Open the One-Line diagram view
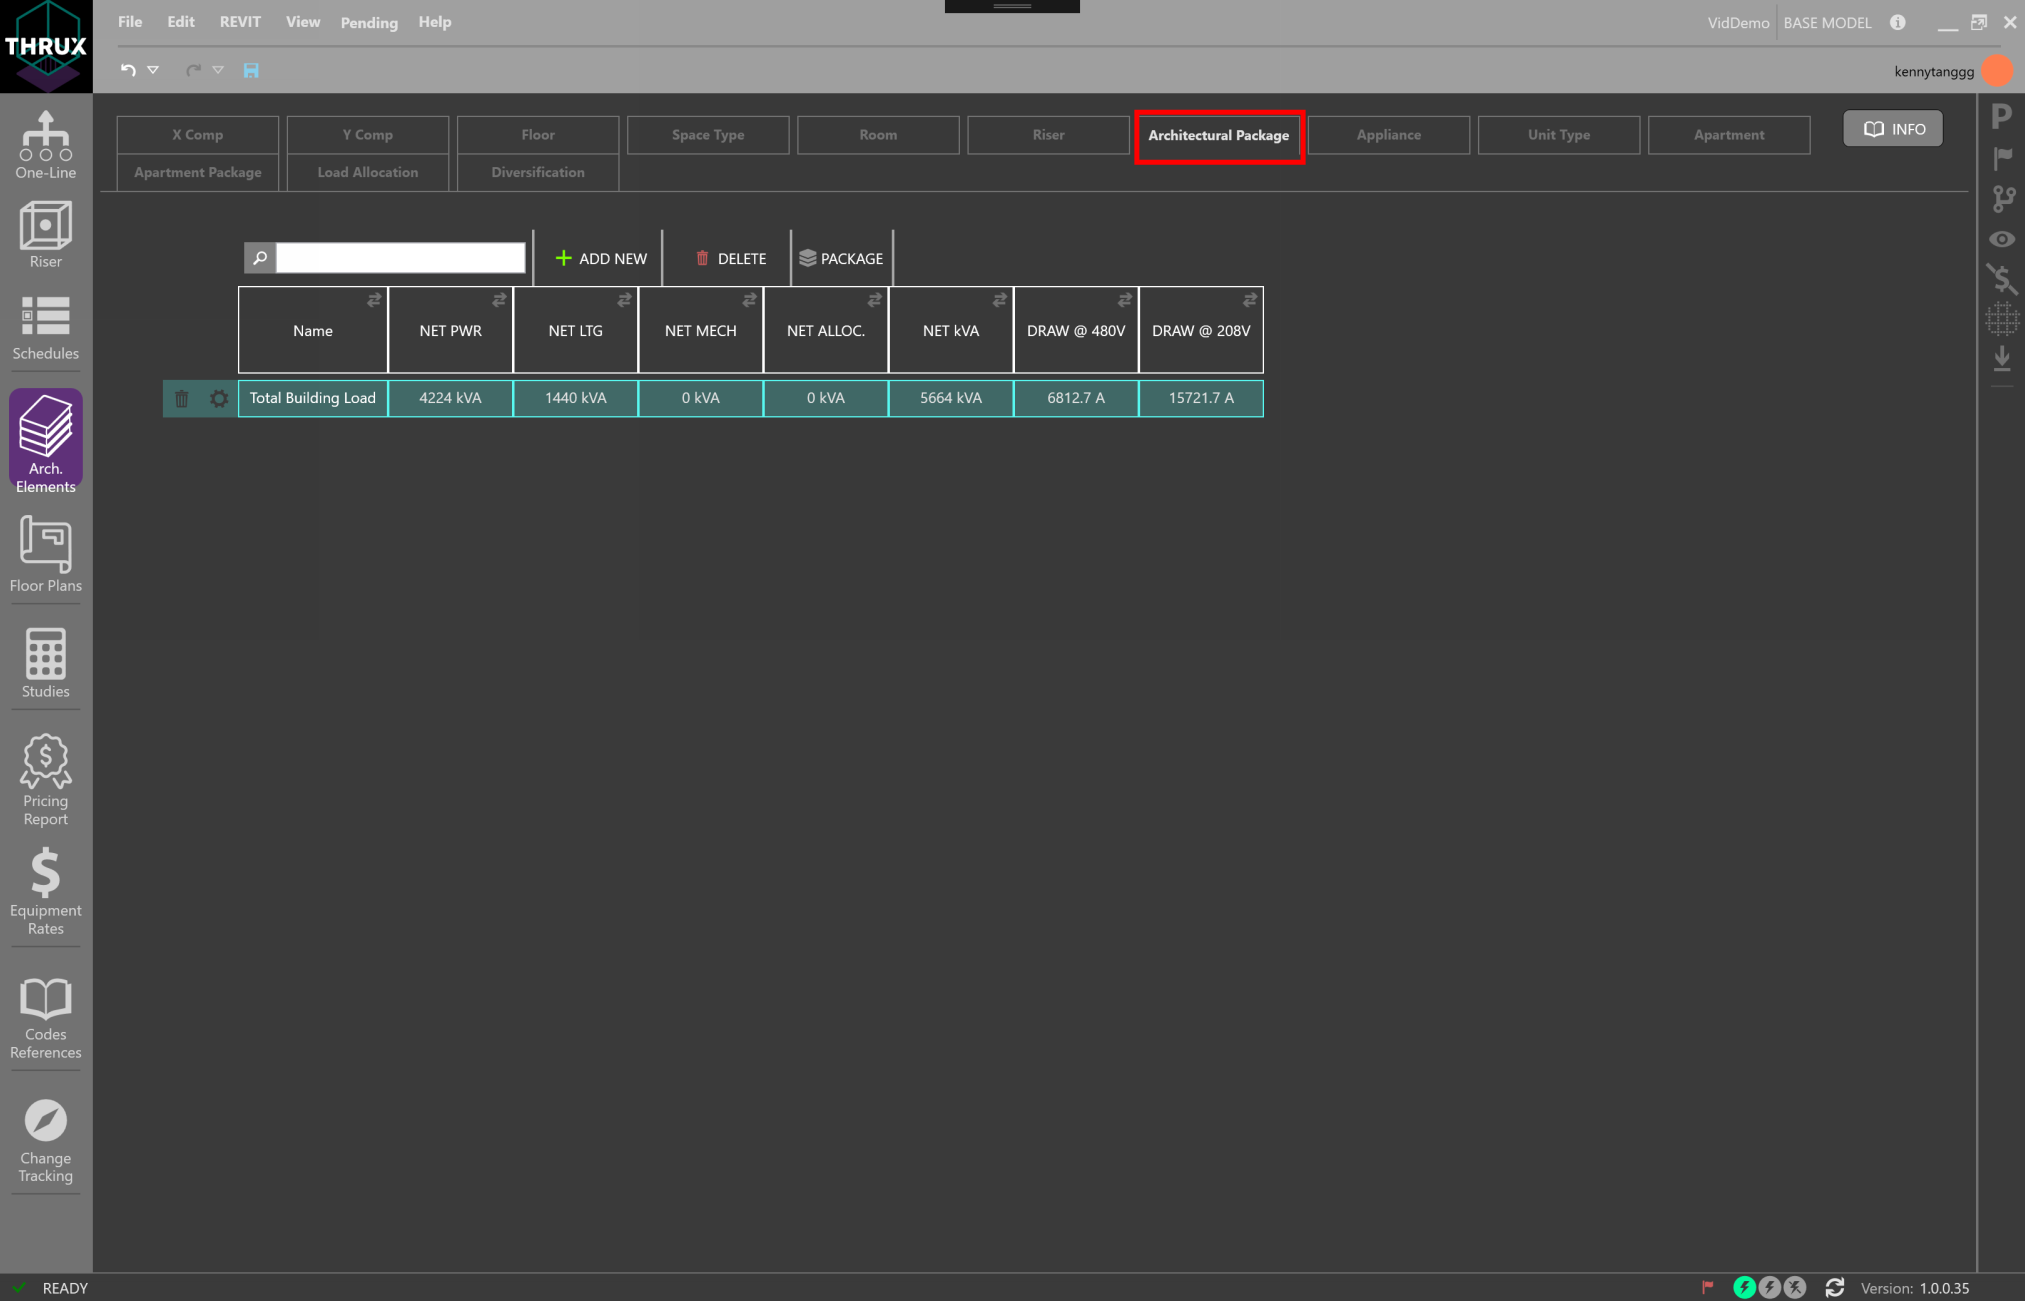 click(45, 145)
